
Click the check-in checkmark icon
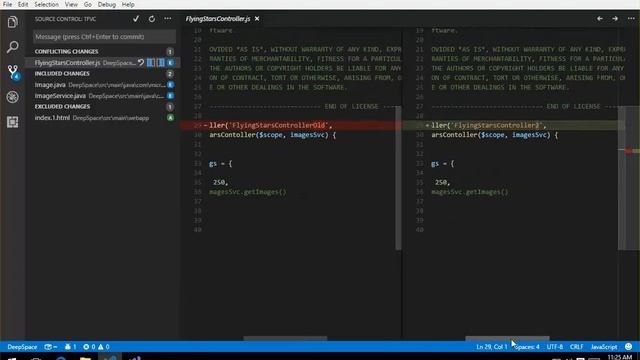click(136, 19)
